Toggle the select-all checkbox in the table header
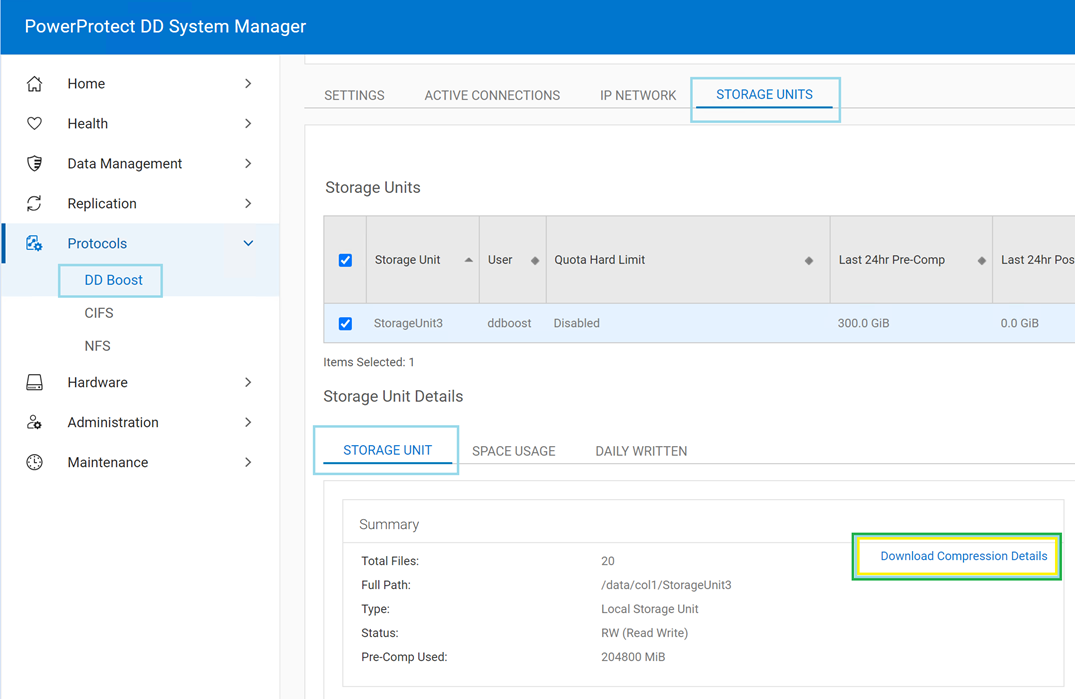 tap(344, 259)
